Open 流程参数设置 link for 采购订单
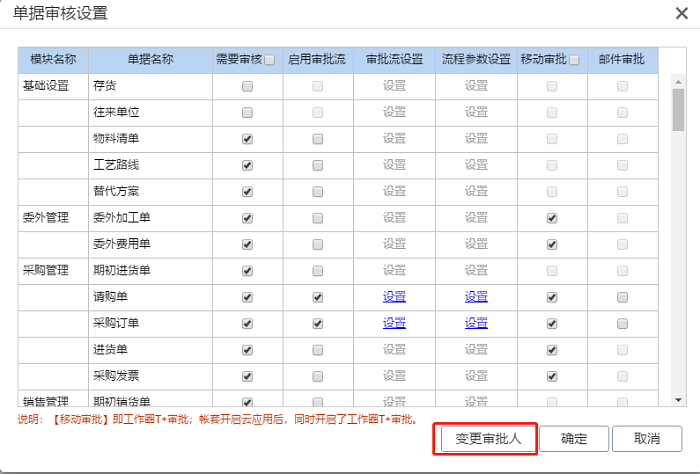The height and width of the screenshot is (474, 700). coord(476,323)
